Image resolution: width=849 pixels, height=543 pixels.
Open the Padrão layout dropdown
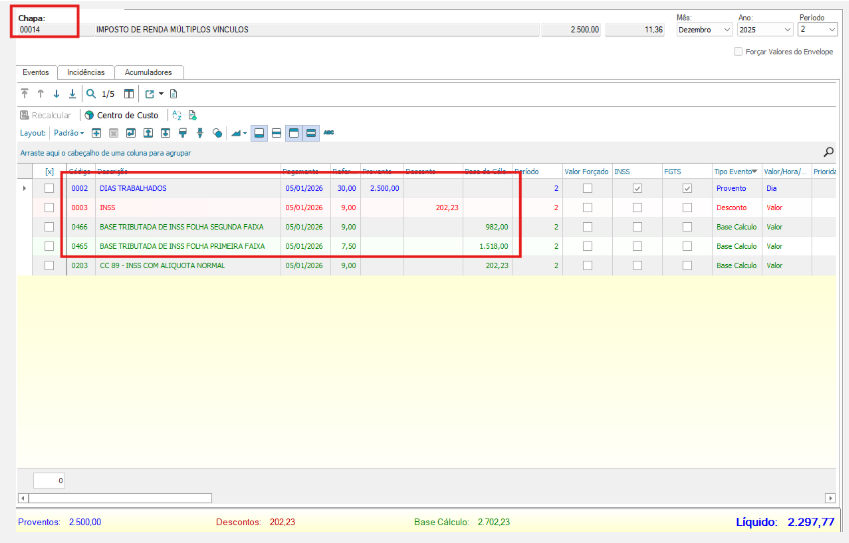pos(69,133)
